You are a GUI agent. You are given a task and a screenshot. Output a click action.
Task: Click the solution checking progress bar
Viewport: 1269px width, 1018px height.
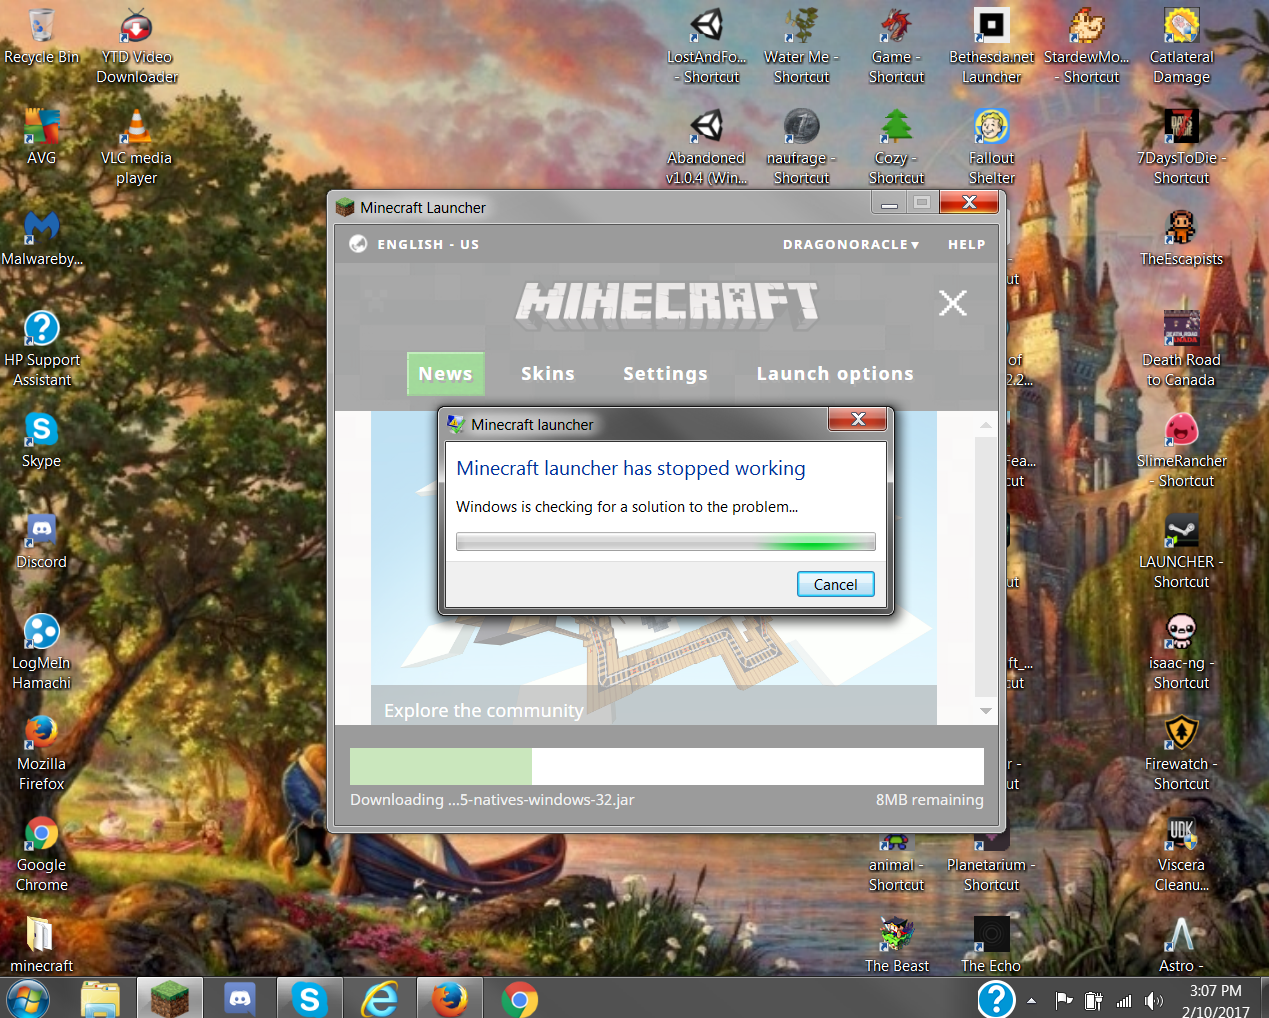(666, 542)
